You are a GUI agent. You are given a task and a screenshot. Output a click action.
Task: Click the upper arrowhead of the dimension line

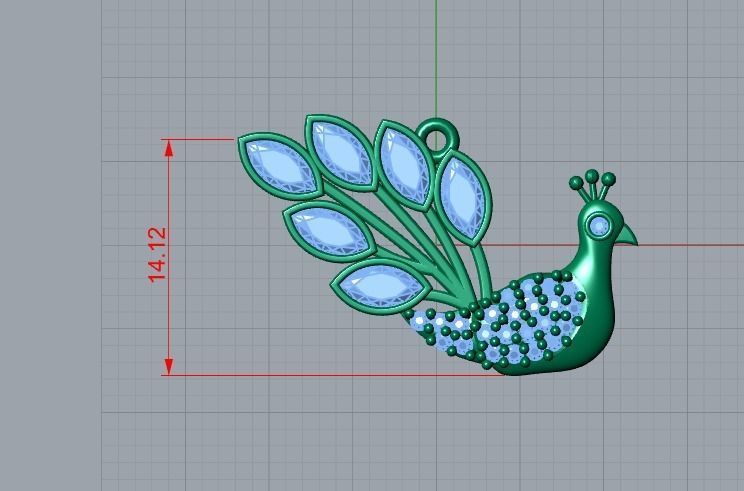pyautogui.click(x=168, y=148)
